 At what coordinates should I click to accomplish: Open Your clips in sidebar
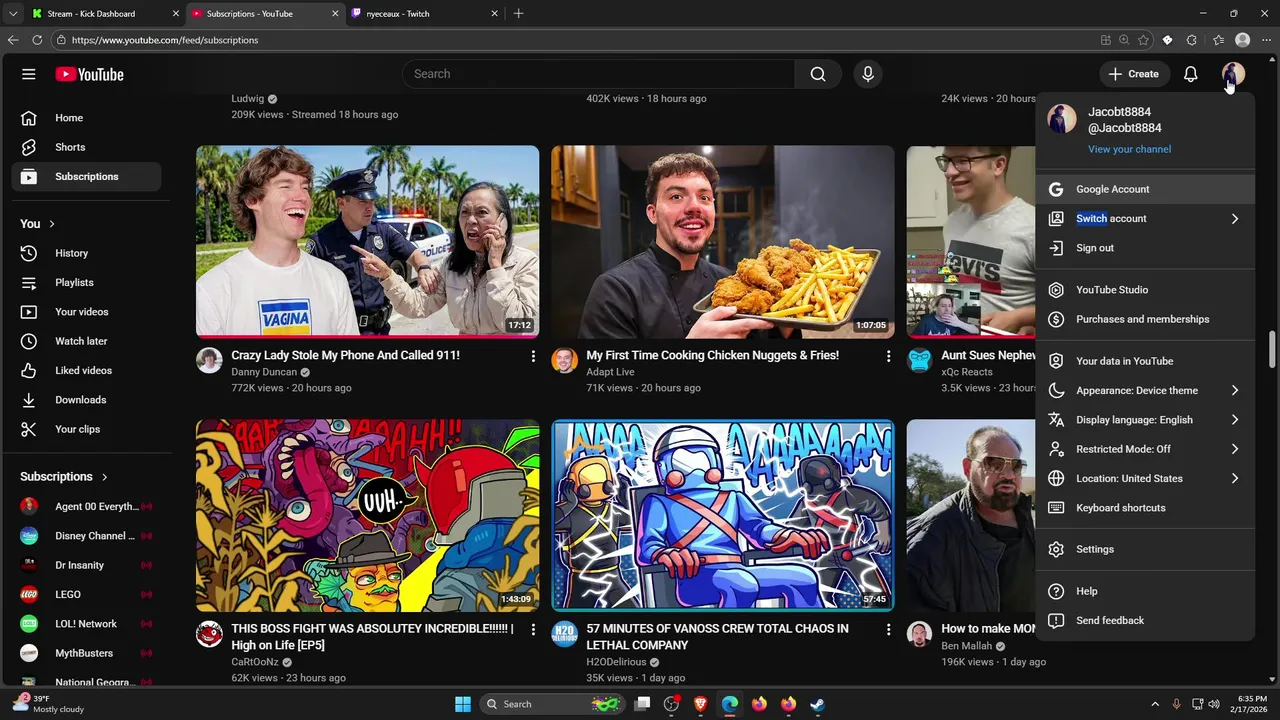pos(86,429)
